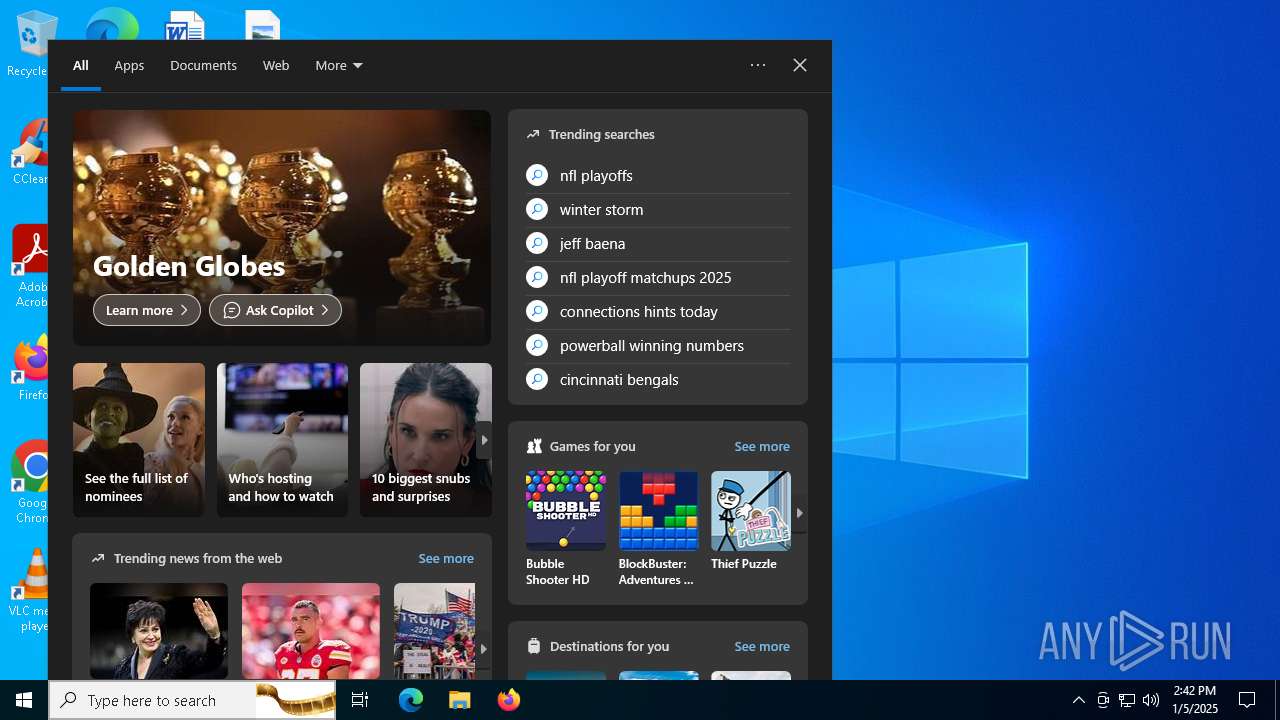This screenshot has height=720, width=1280.
Task: Open See the full list of nominees card
Action: coord(139,440)
